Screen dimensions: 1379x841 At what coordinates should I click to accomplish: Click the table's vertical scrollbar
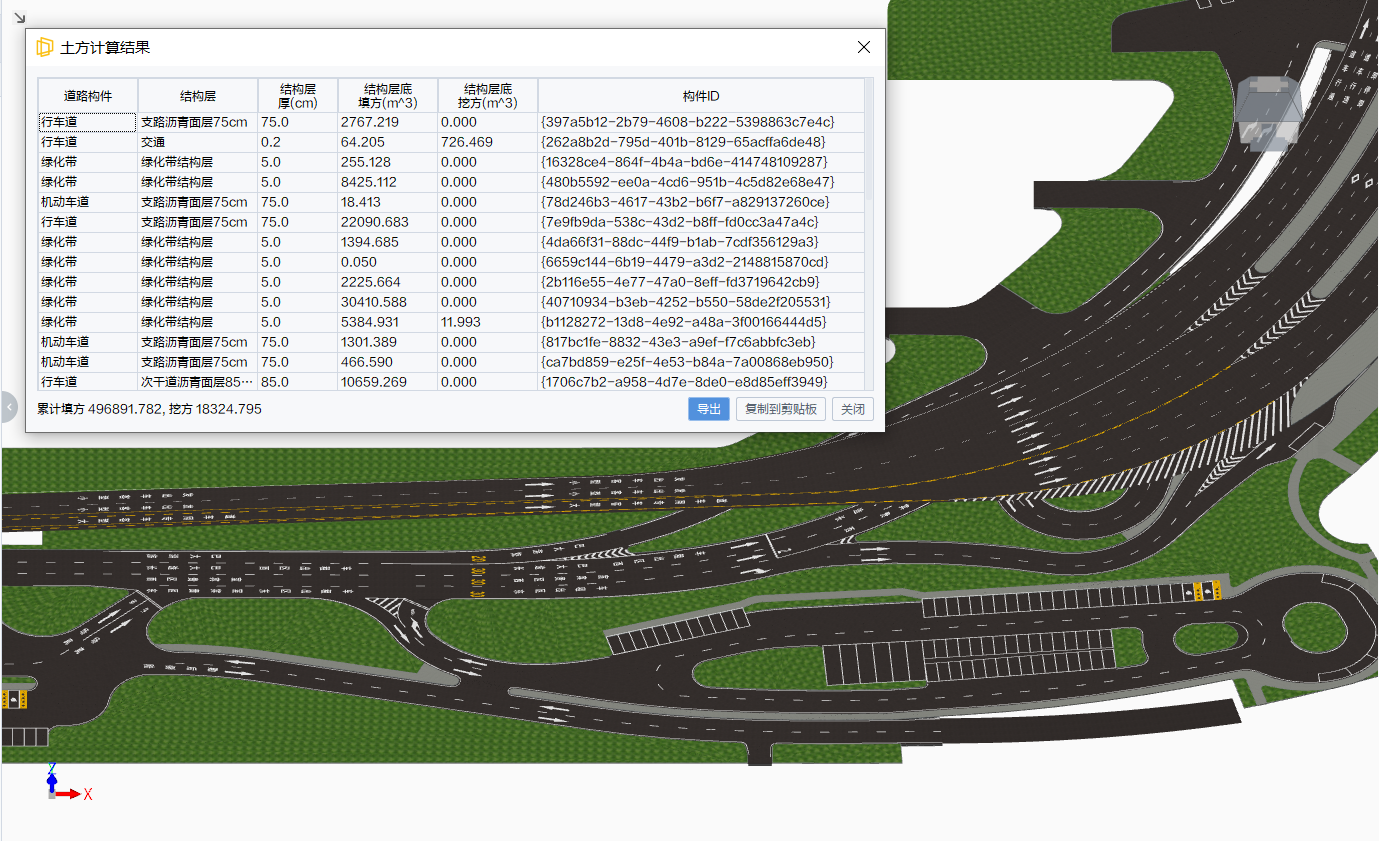pyautogui.click(x=868, y=140)
